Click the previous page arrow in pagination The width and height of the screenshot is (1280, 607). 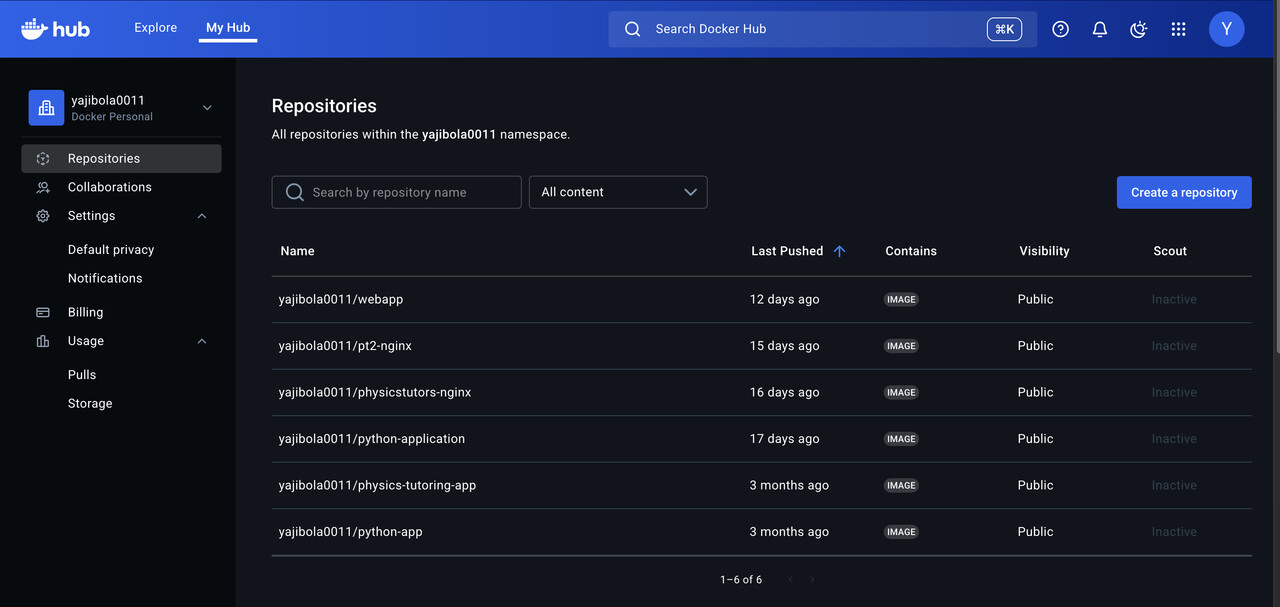click(x=790, y=580)
